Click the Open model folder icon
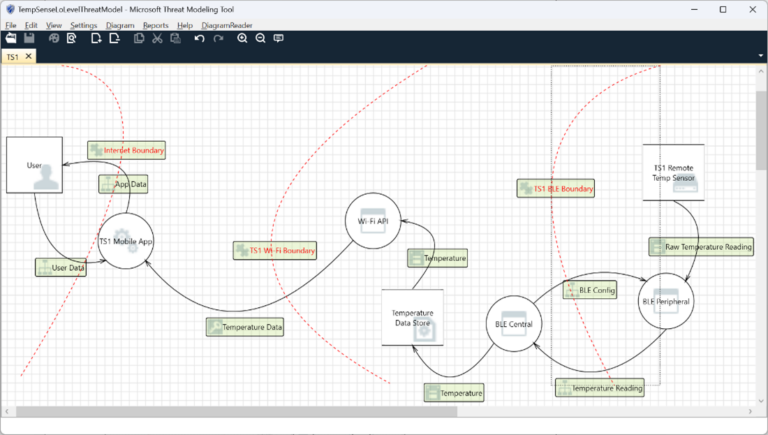The height and width of the screenshot is (435, 768). coord(11,38)
